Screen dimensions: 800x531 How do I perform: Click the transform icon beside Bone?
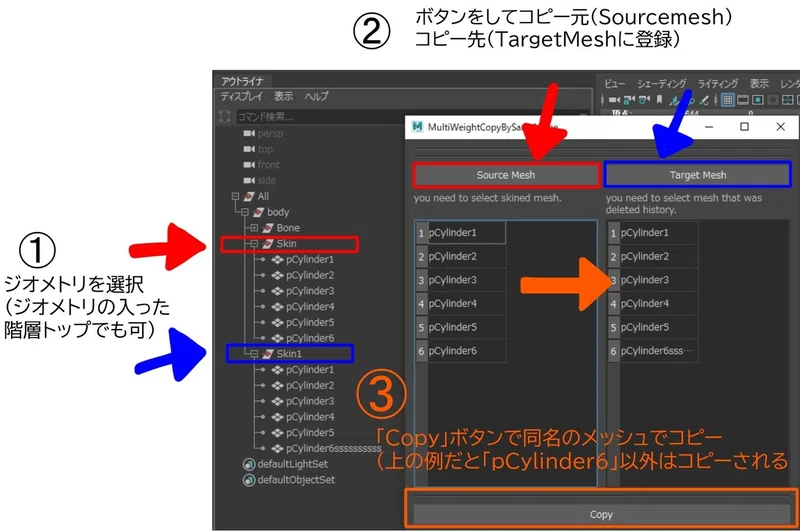point(268,228)
